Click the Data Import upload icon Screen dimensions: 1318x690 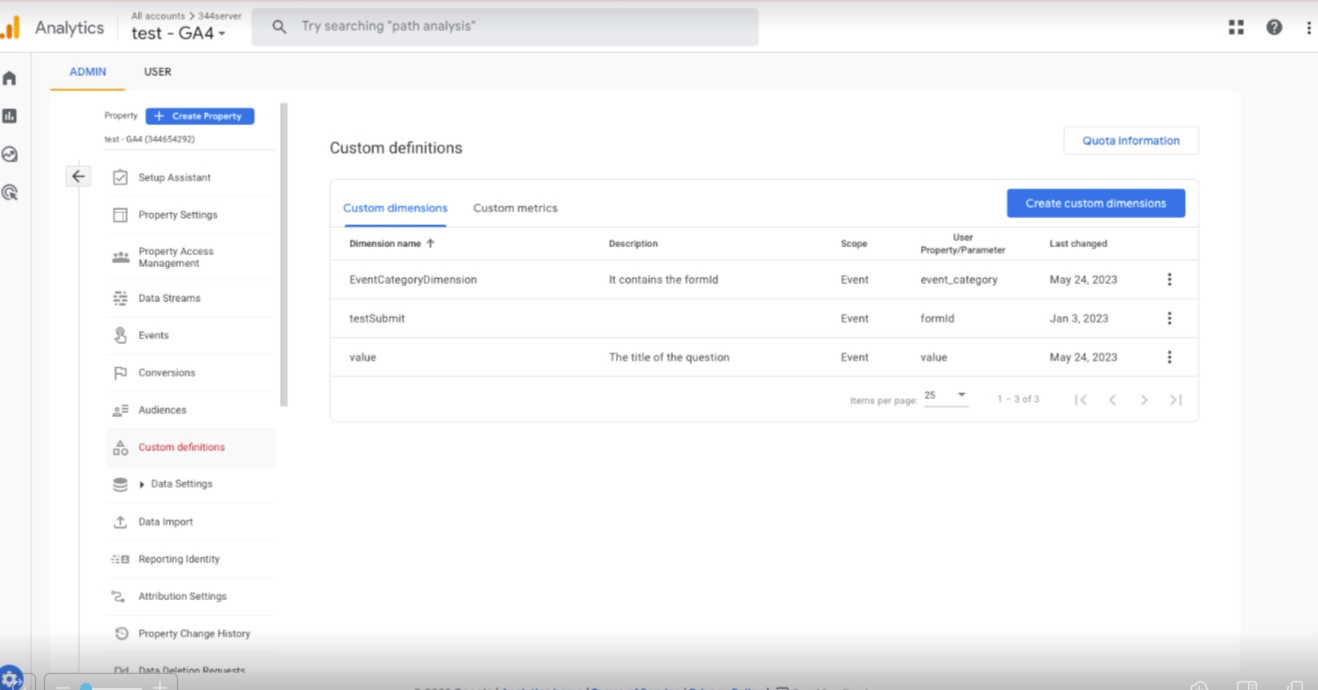120,522
